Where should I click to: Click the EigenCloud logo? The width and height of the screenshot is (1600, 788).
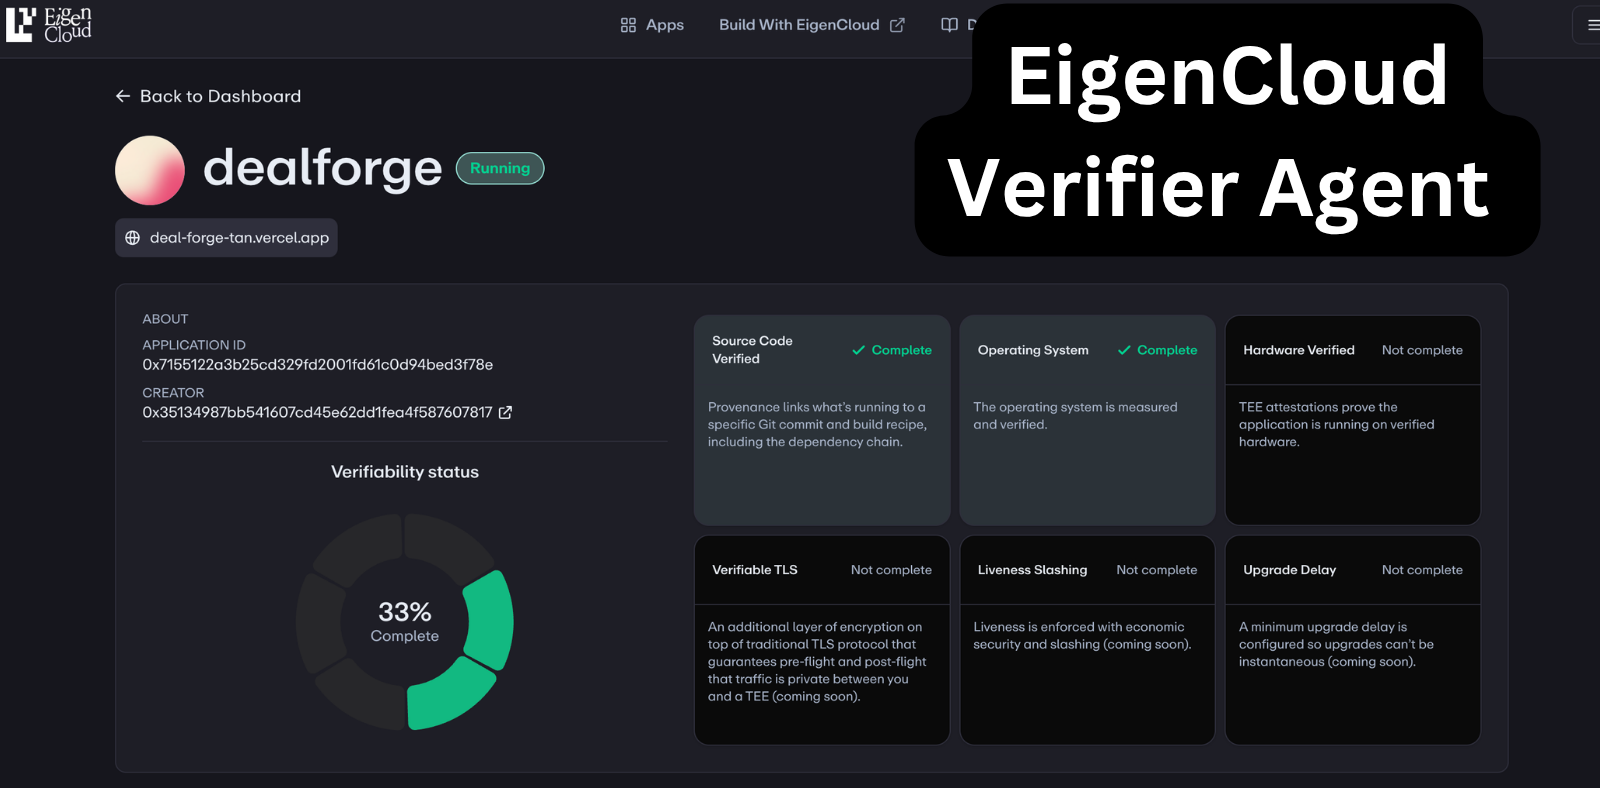tap(49, 24)
